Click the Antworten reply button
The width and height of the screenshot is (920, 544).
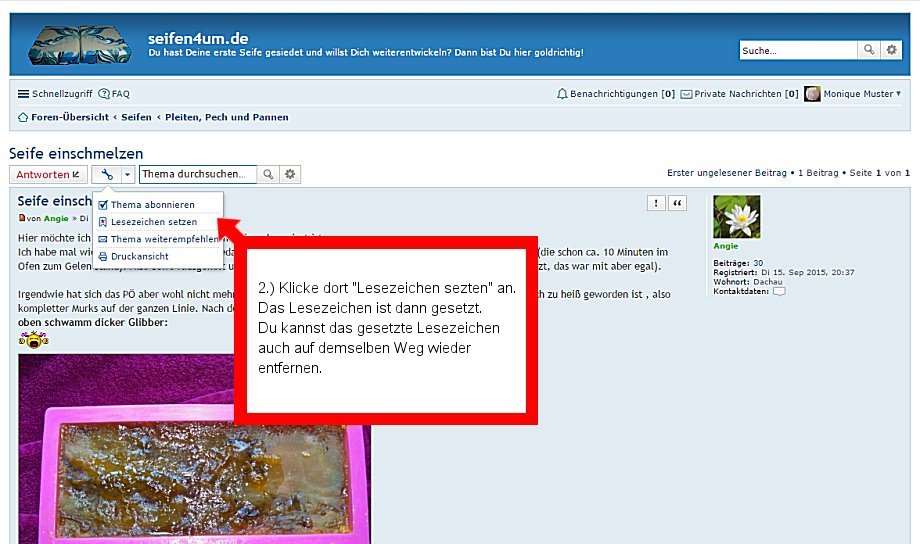click(x=48, y=174)
